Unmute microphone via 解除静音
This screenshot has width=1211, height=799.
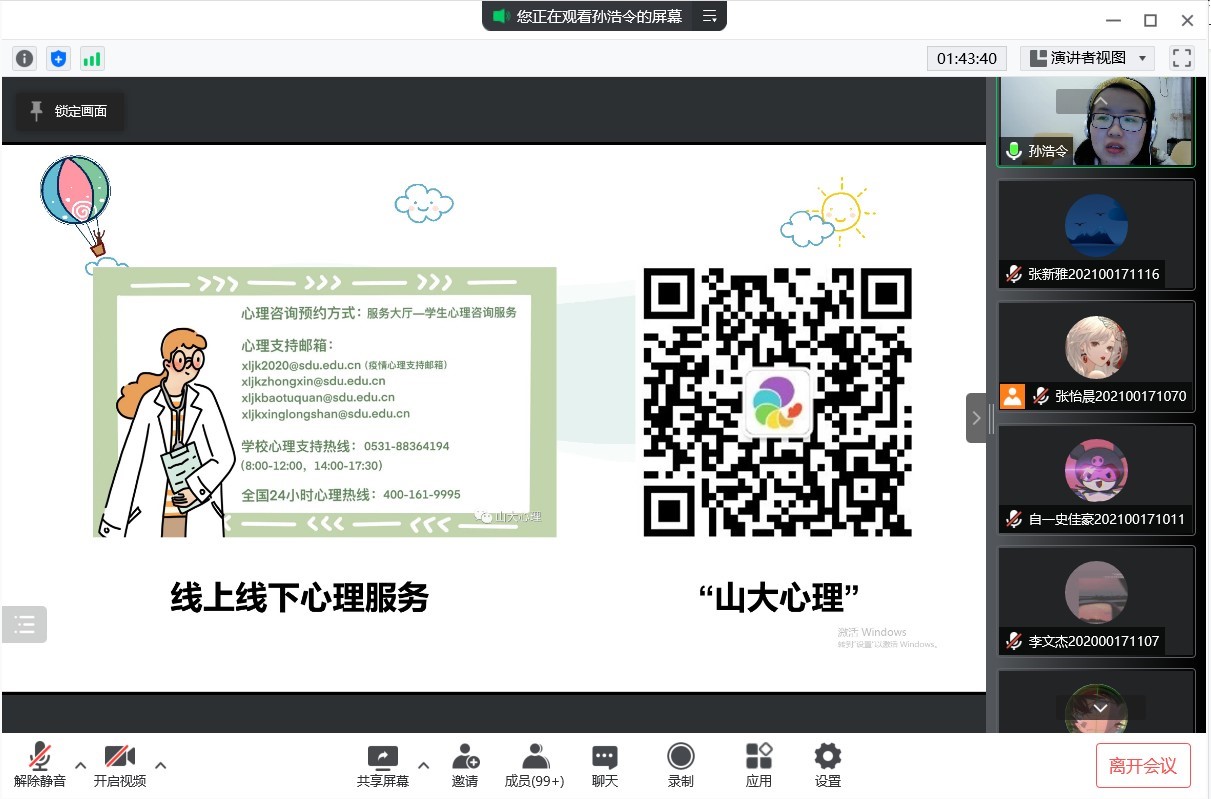pos(40,765)
